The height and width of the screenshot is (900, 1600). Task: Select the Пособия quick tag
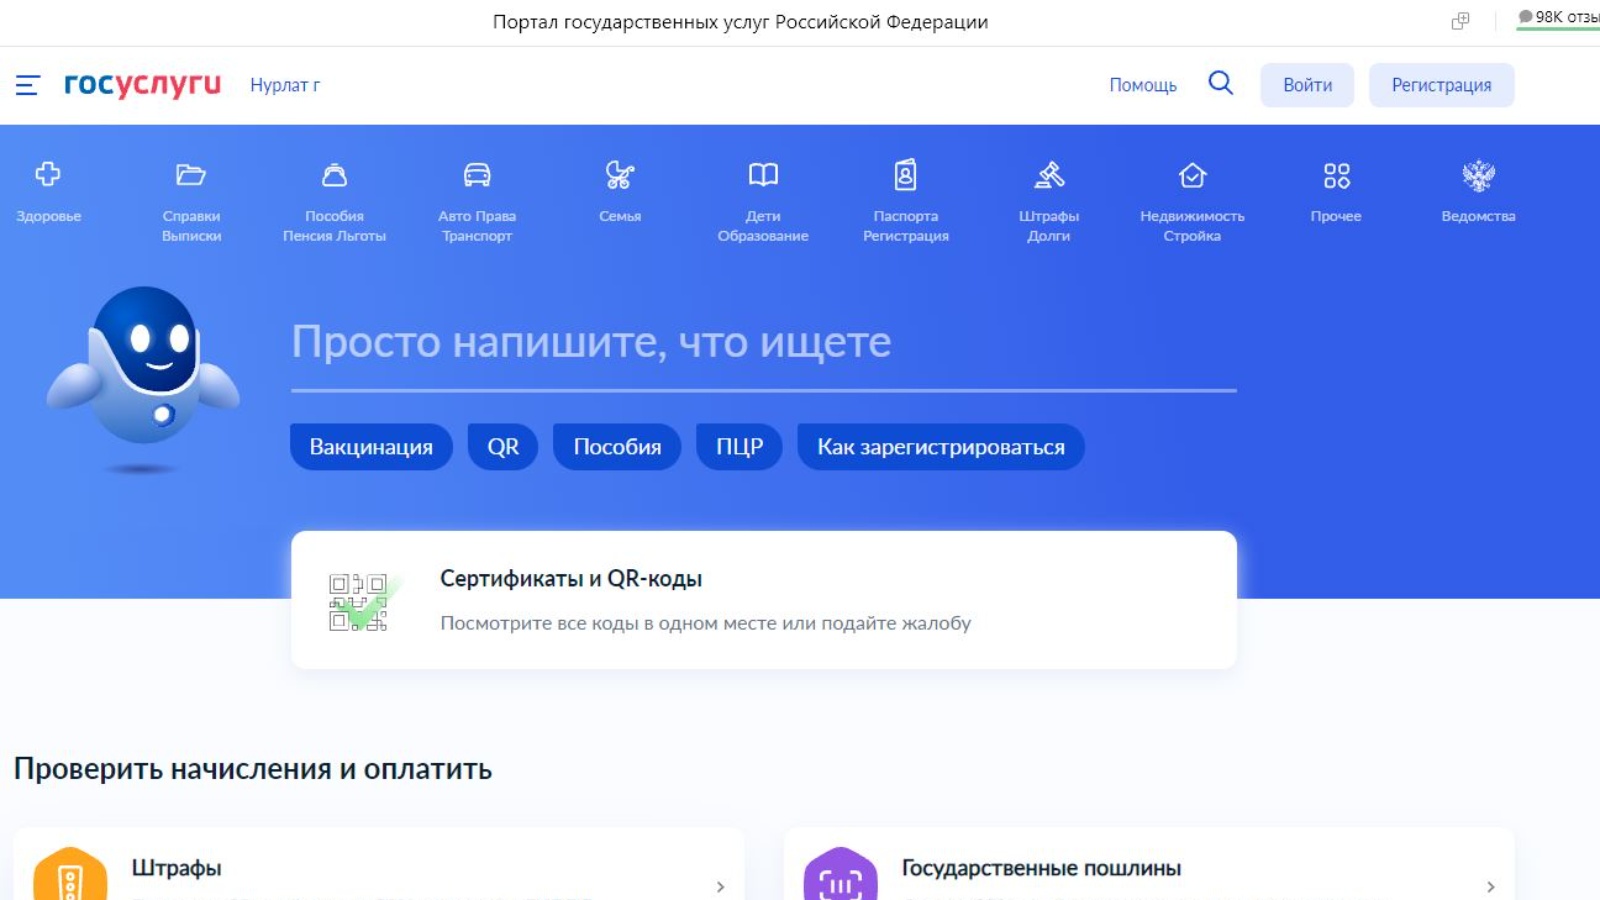(617, 447)
